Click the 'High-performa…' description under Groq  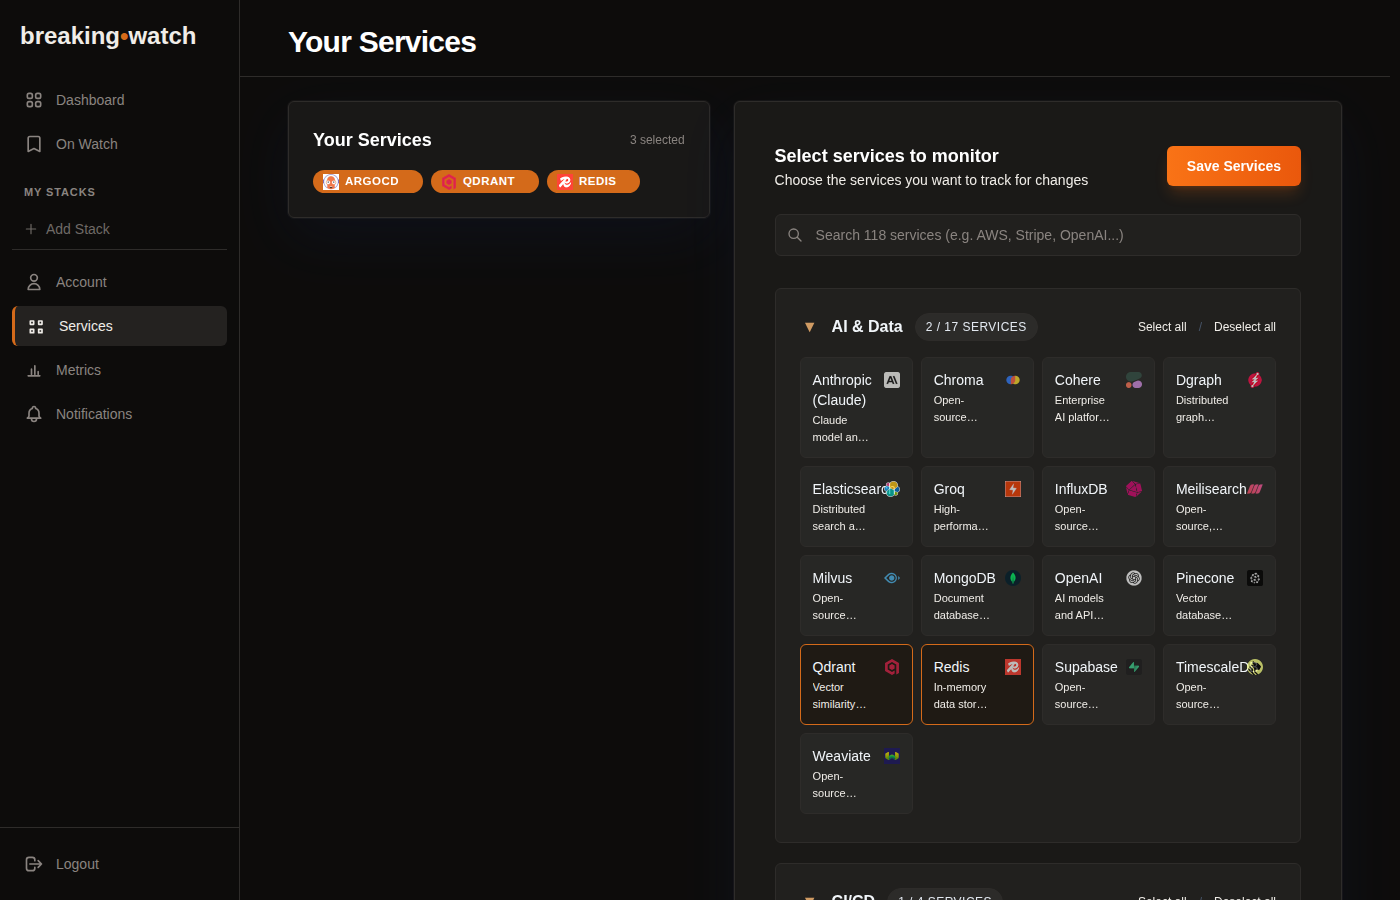961,518
